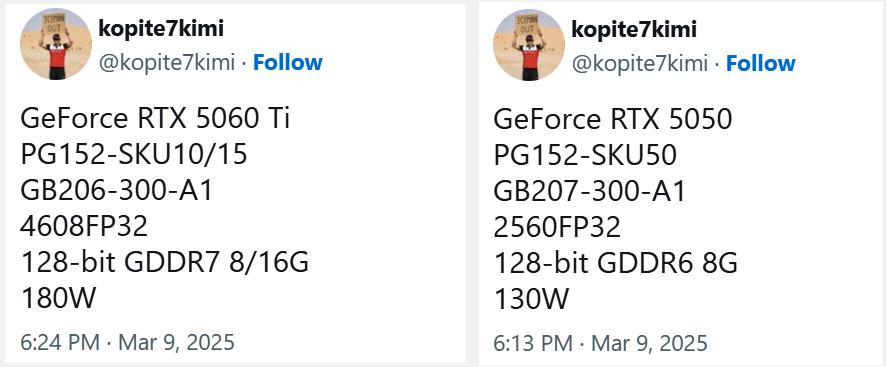The width and height of the screenshot is (886, 367).
Task: Open the 6:13 PM Mar 9, 2025 timestamp
Action: pyautogui.click(x=600, y=343)
